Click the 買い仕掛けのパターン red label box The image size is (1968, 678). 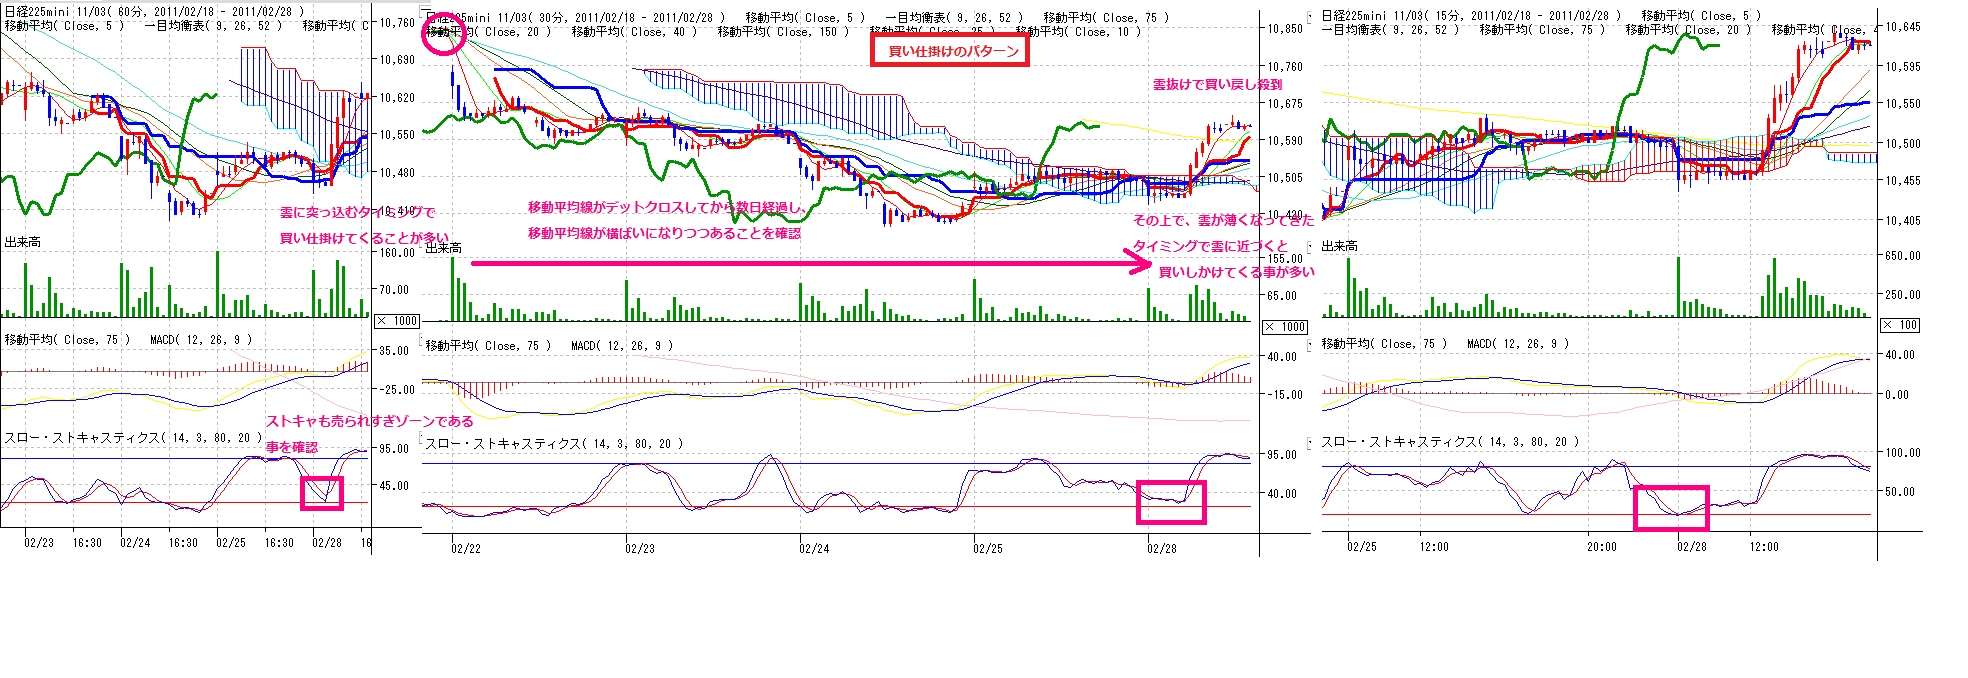pyautogui.click(x=948, y=51)
